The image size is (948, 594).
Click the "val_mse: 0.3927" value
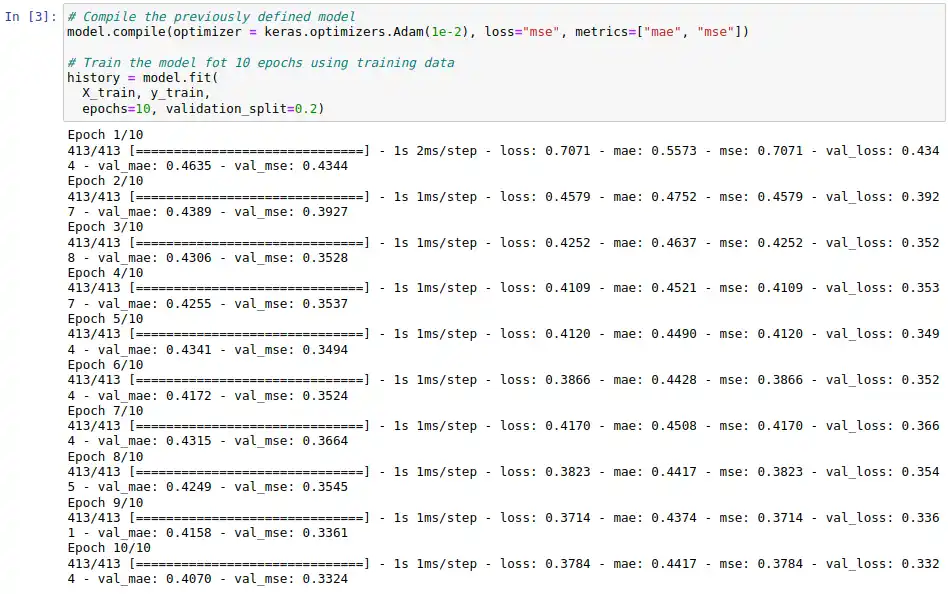coord(291,211)
